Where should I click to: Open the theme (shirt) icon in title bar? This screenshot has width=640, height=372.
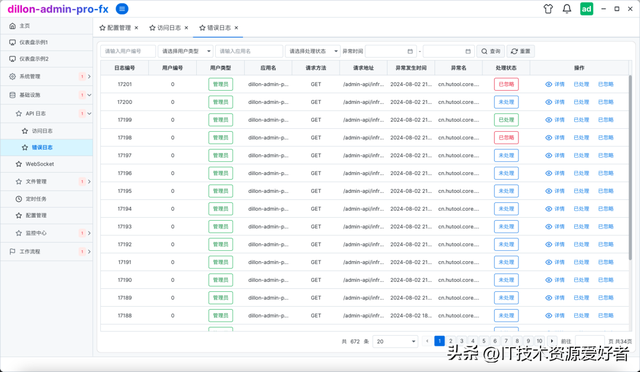click(x=548, y=9)
